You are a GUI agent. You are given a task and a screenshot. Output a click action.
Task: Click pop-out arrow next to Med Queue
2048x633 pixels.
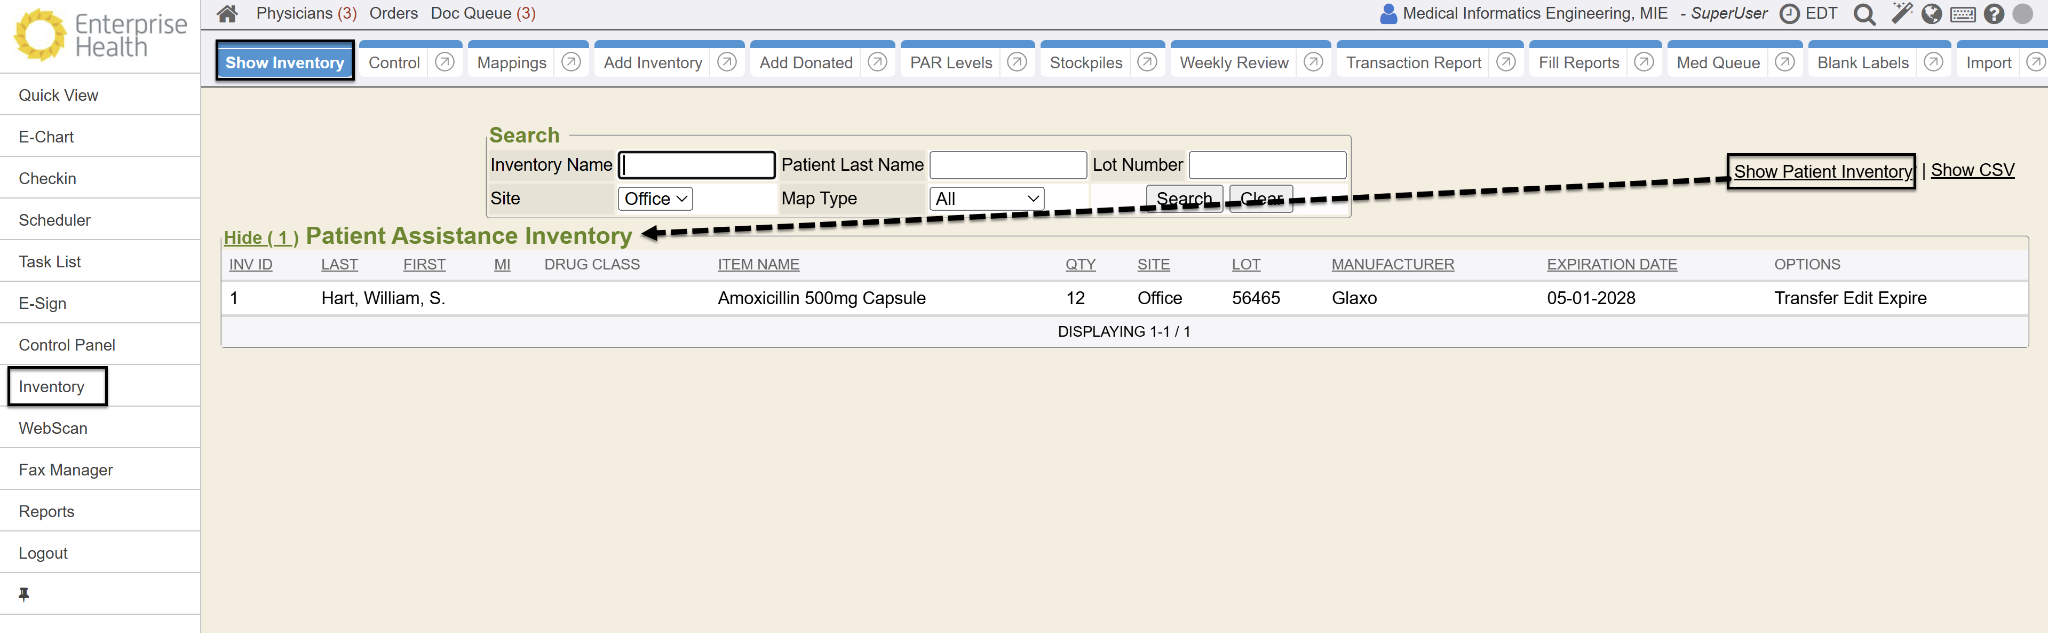coord(1784,62)
